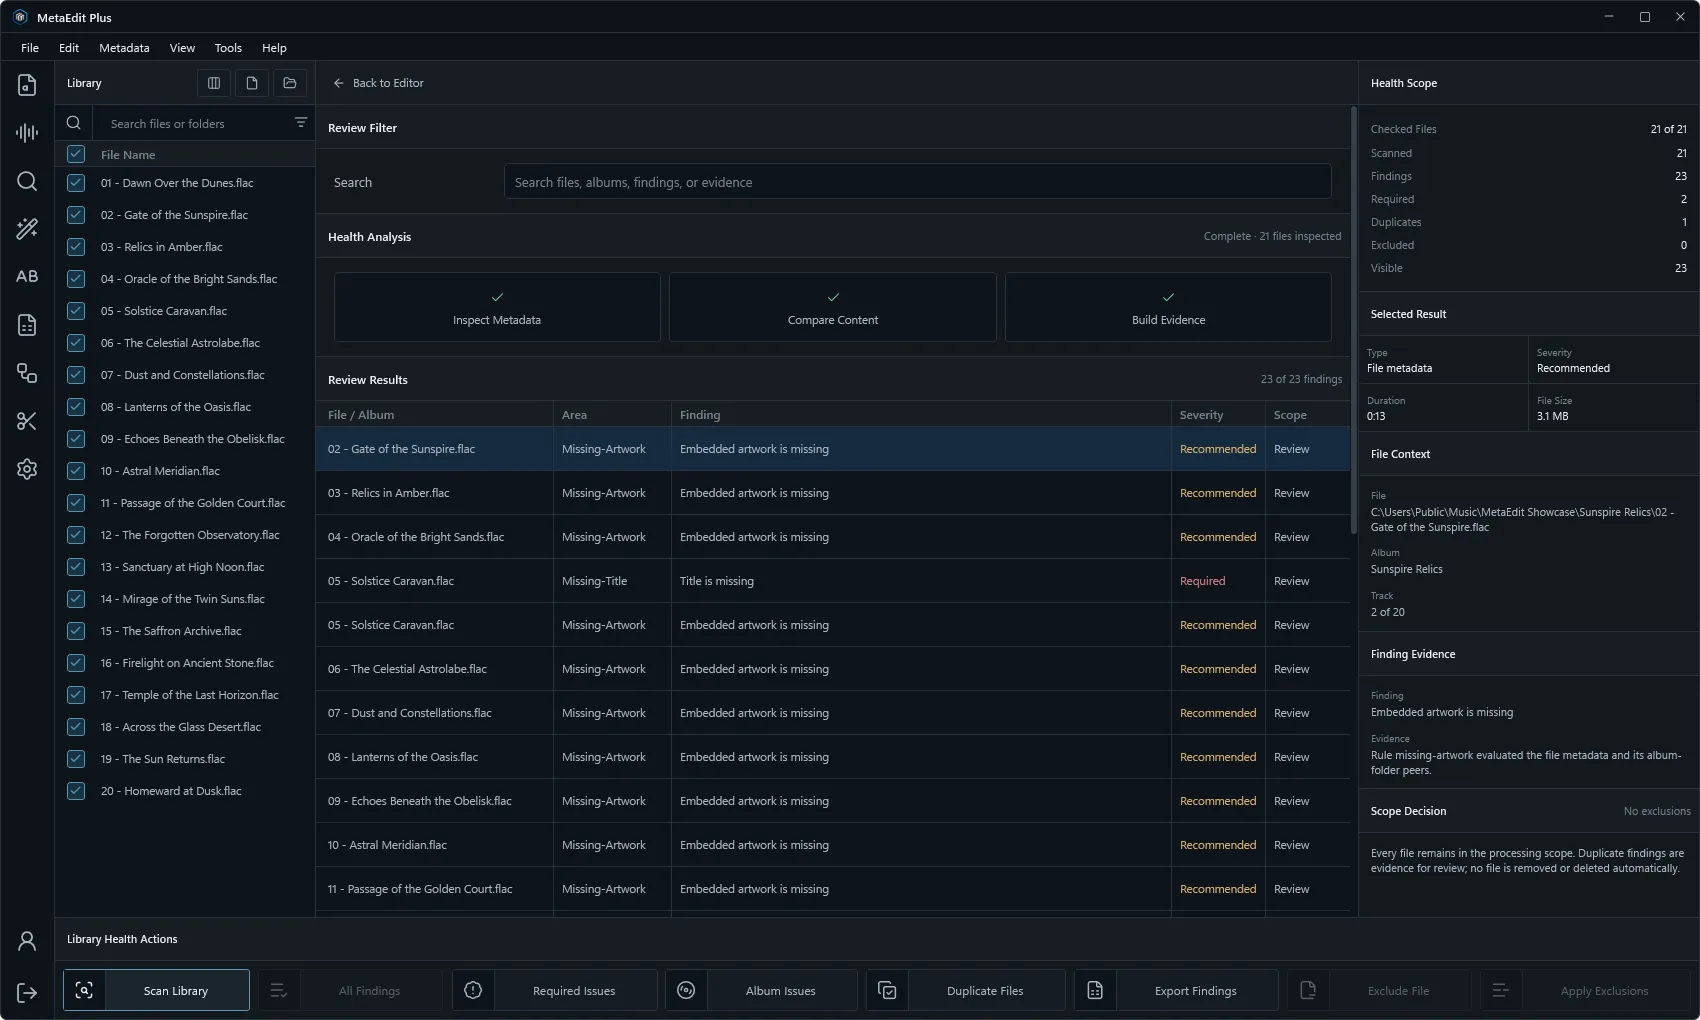This screenshot has width=1700, height=1020.
Task: Click the Album Issues disc icon
Action: (x=686, y=990)
